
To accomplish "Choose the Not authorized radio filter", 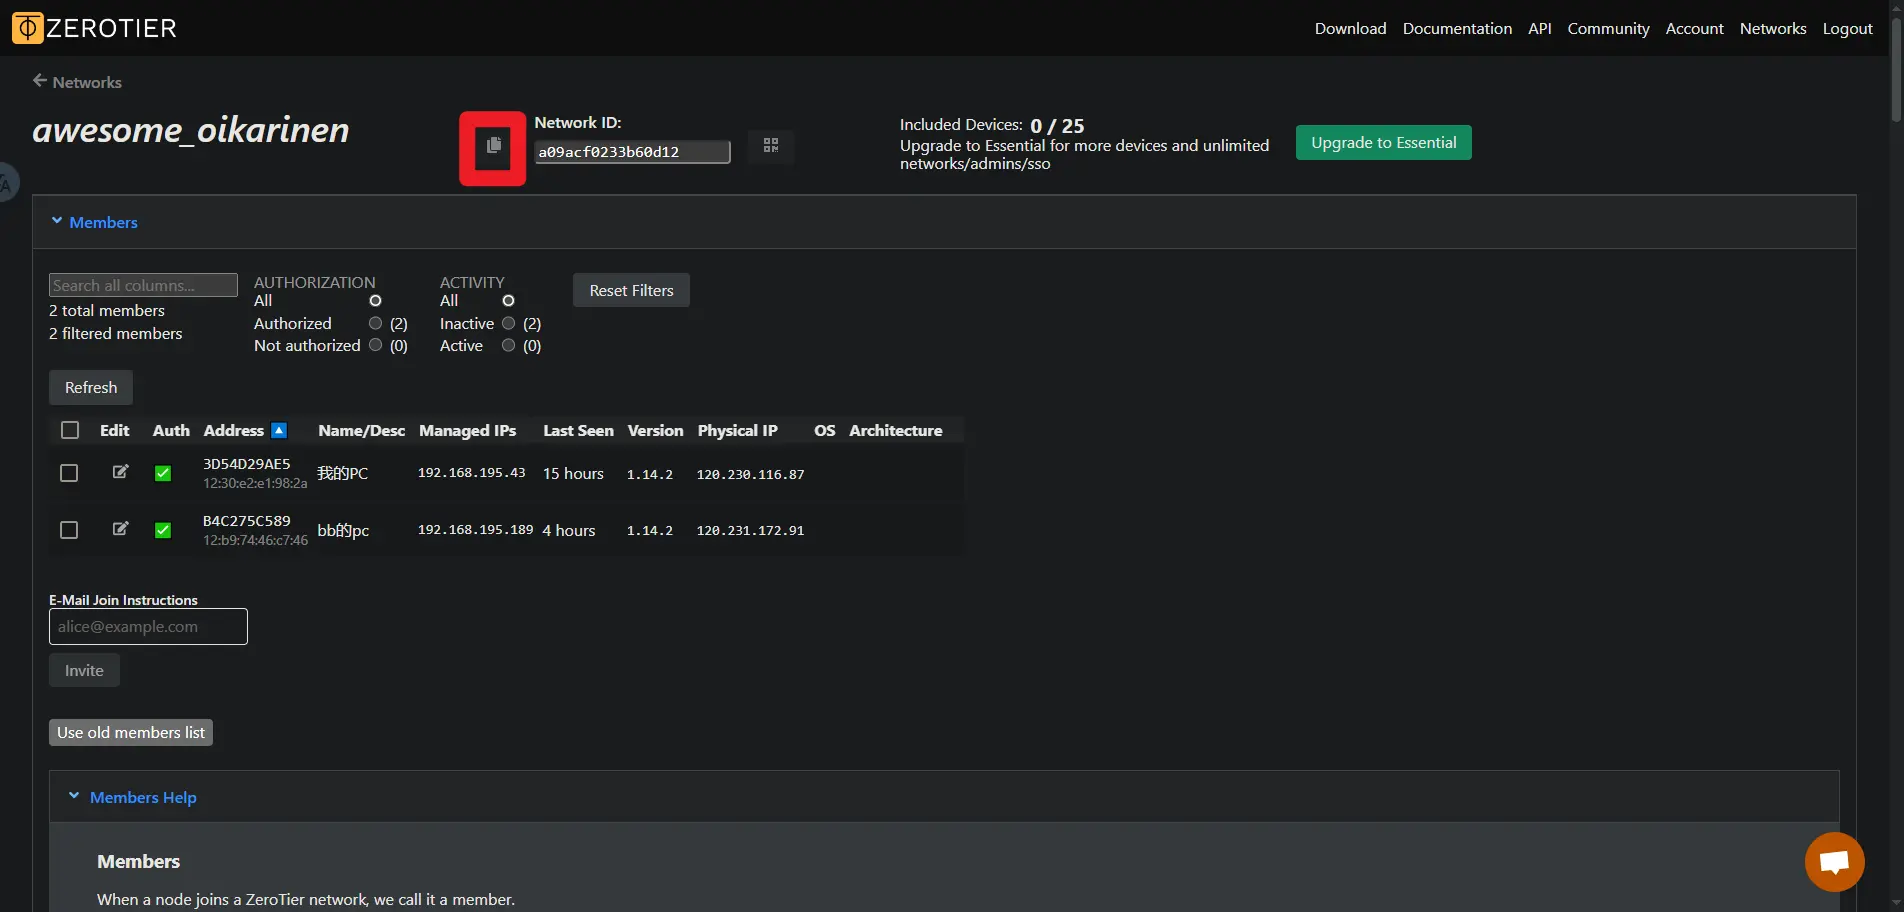I will [376, 345].
